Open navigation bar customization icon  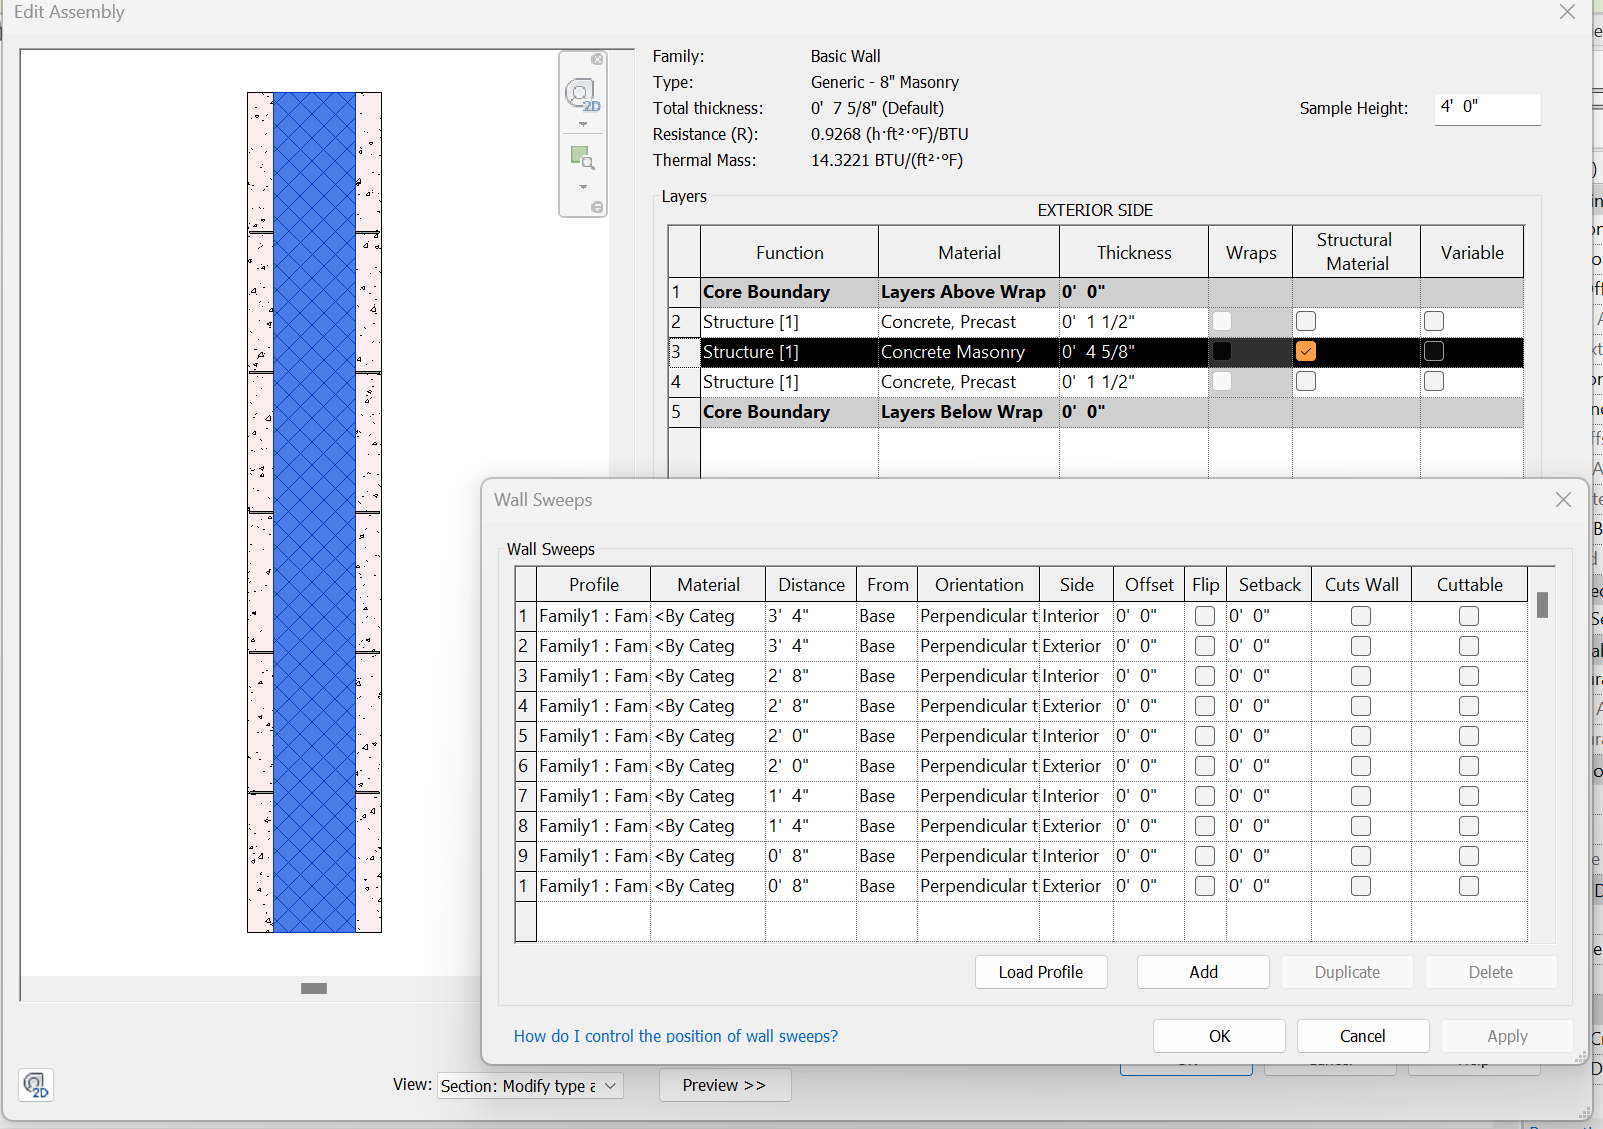click(597, 206)
